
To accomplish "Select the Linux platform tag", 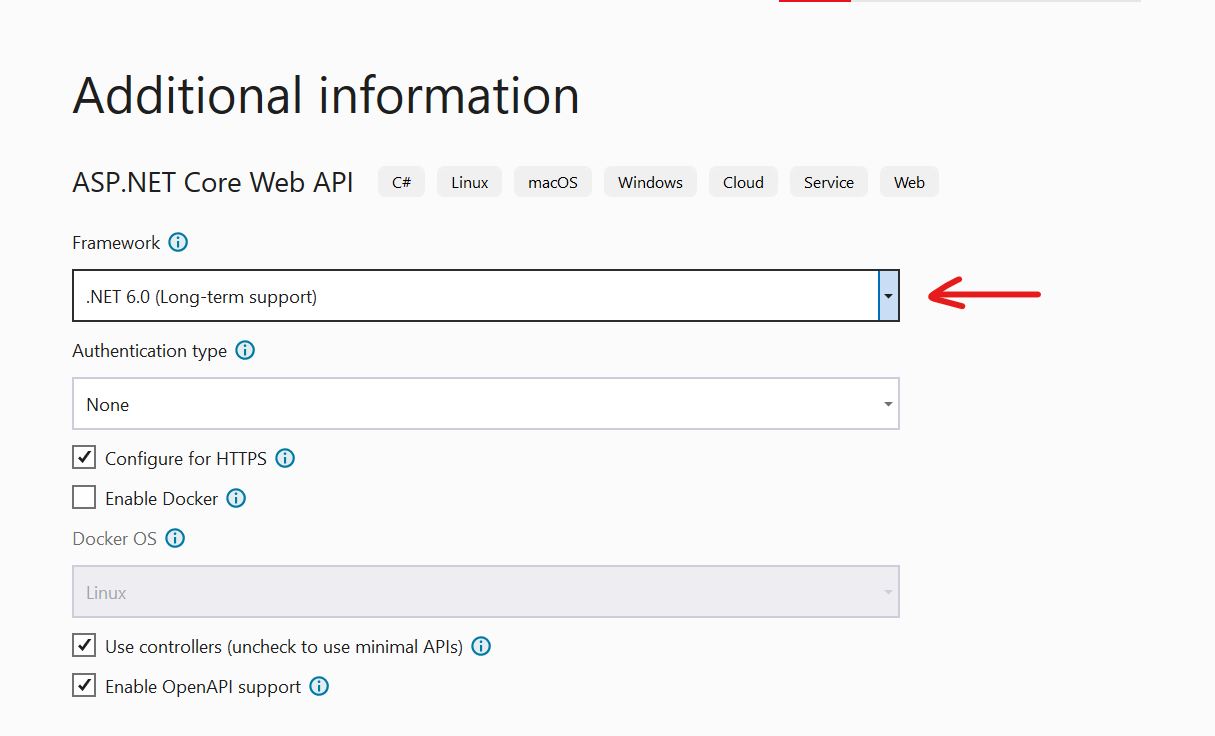I will click(469, 181).
